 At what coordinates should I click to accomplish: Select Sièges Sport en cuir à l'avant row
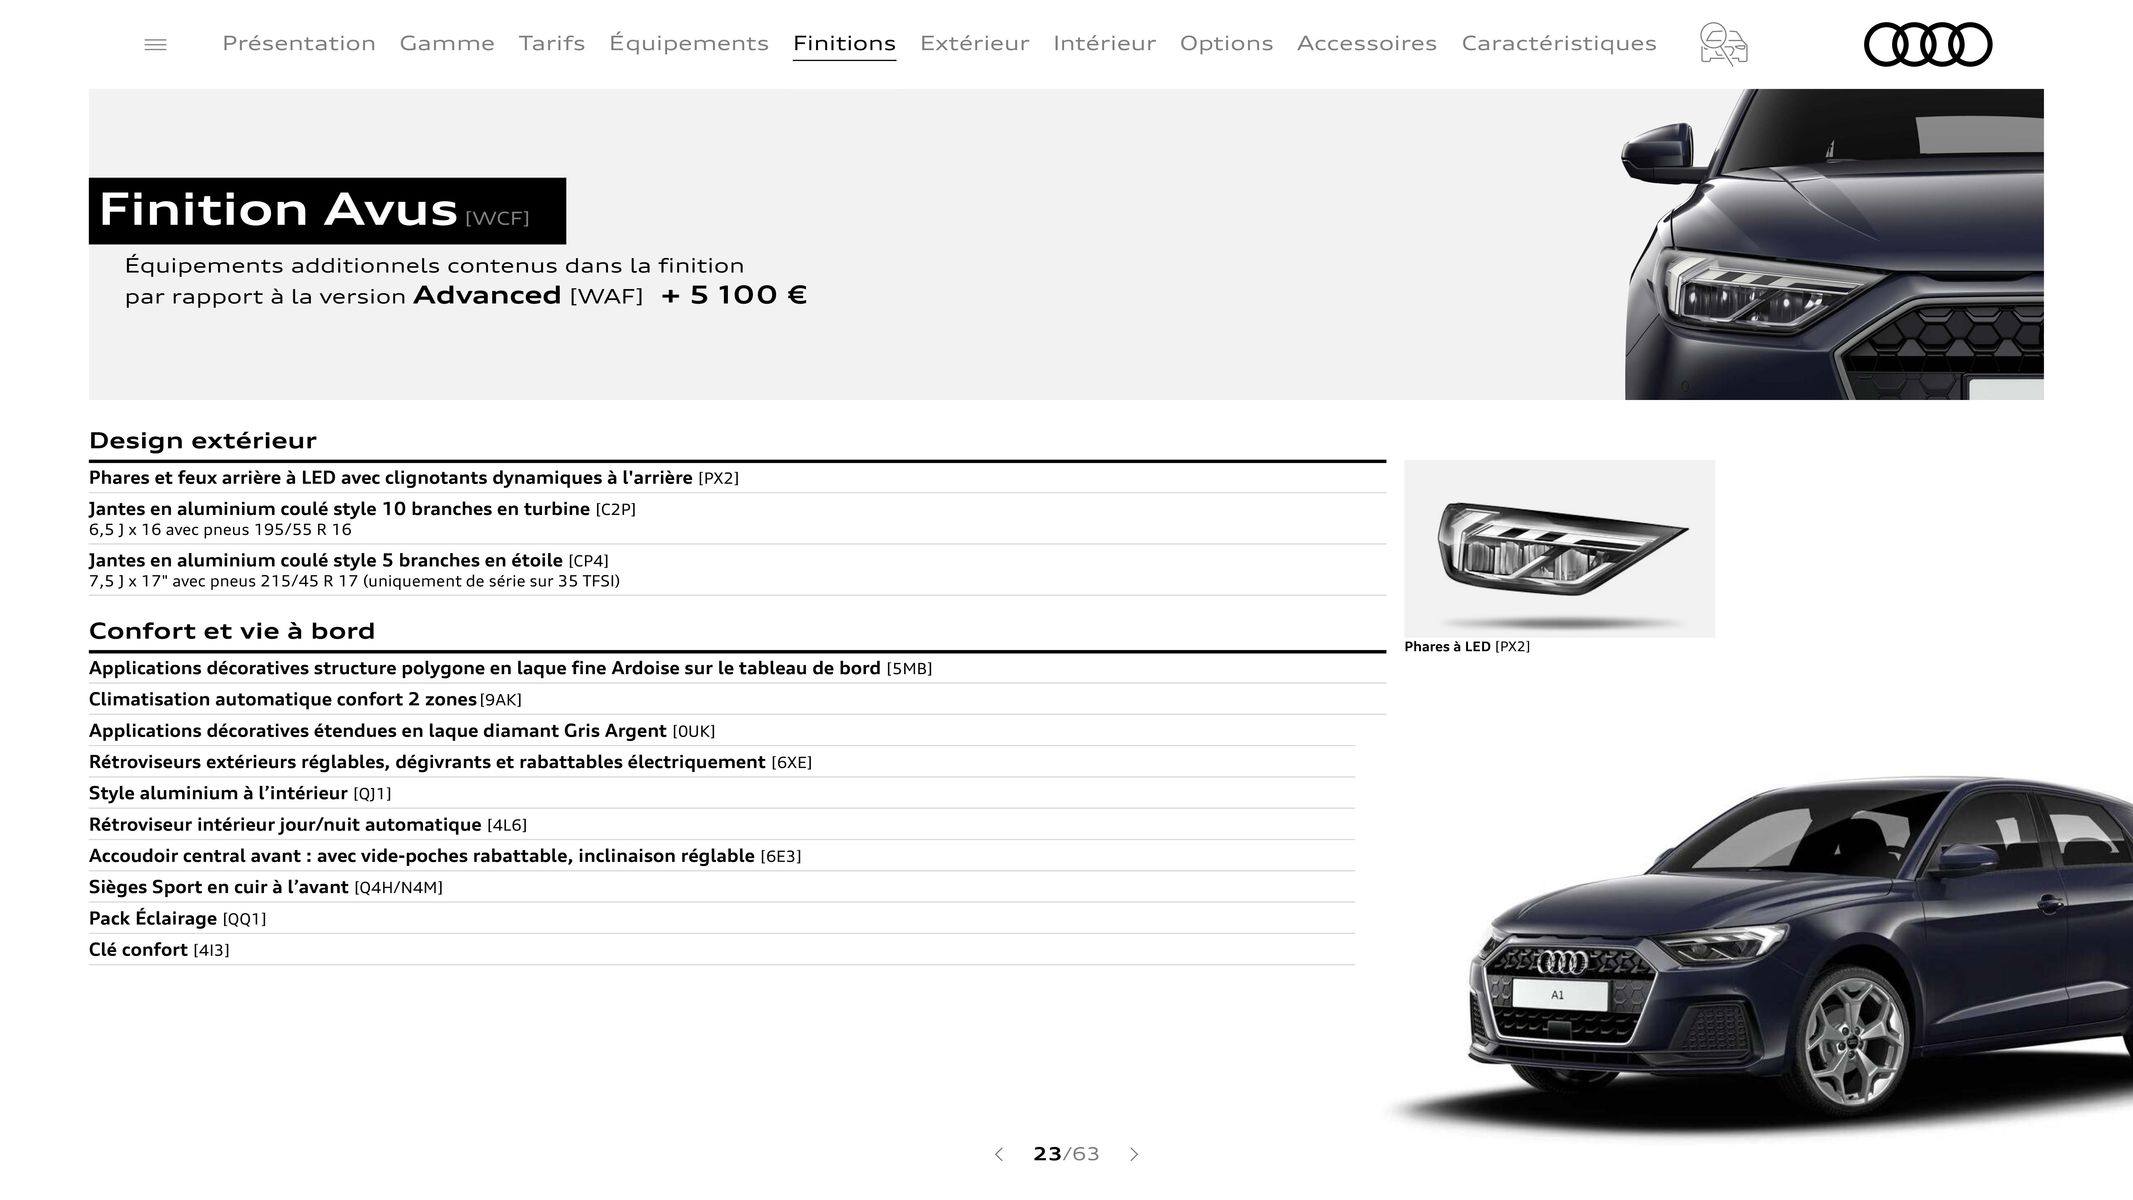(x=722, y=887)
